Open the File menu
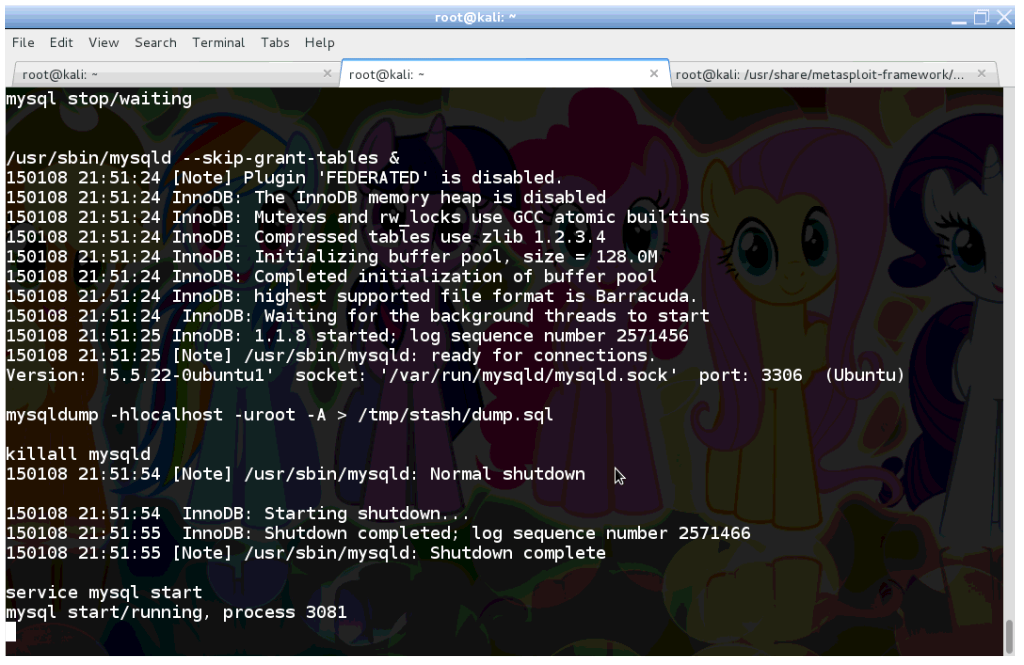 click(x=23, y=42)
